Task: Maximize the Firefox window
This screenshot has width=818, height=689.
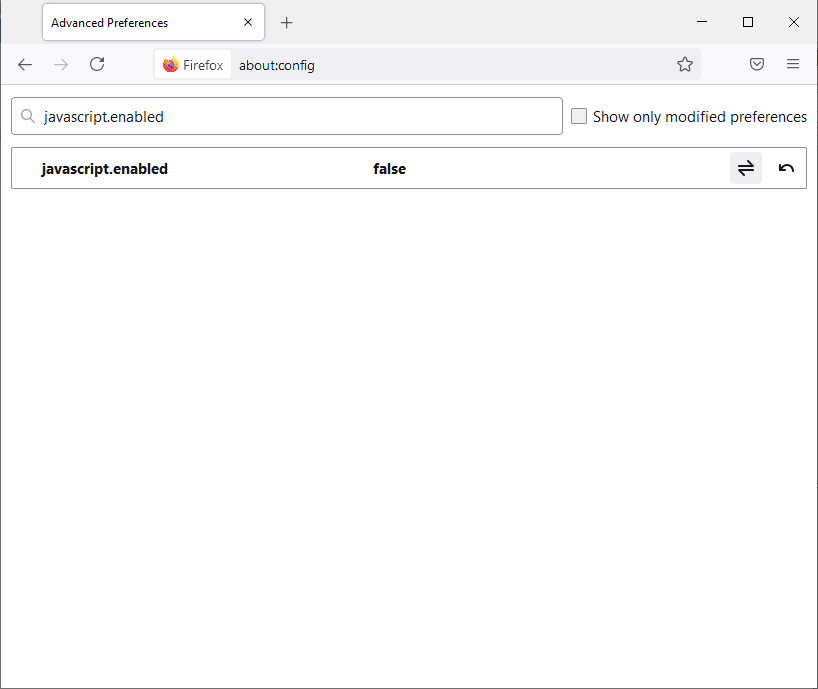Action: tap(747, 22)
